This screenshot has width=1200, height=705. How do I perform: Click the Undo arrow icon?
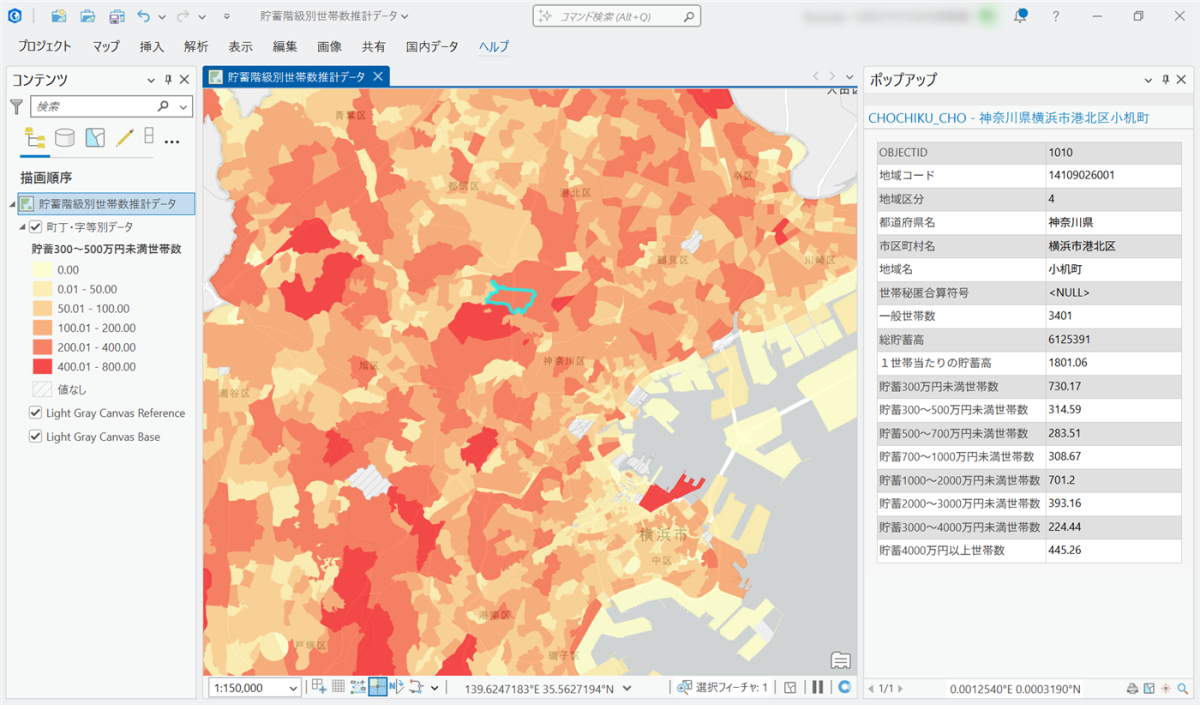coord(144,16)
